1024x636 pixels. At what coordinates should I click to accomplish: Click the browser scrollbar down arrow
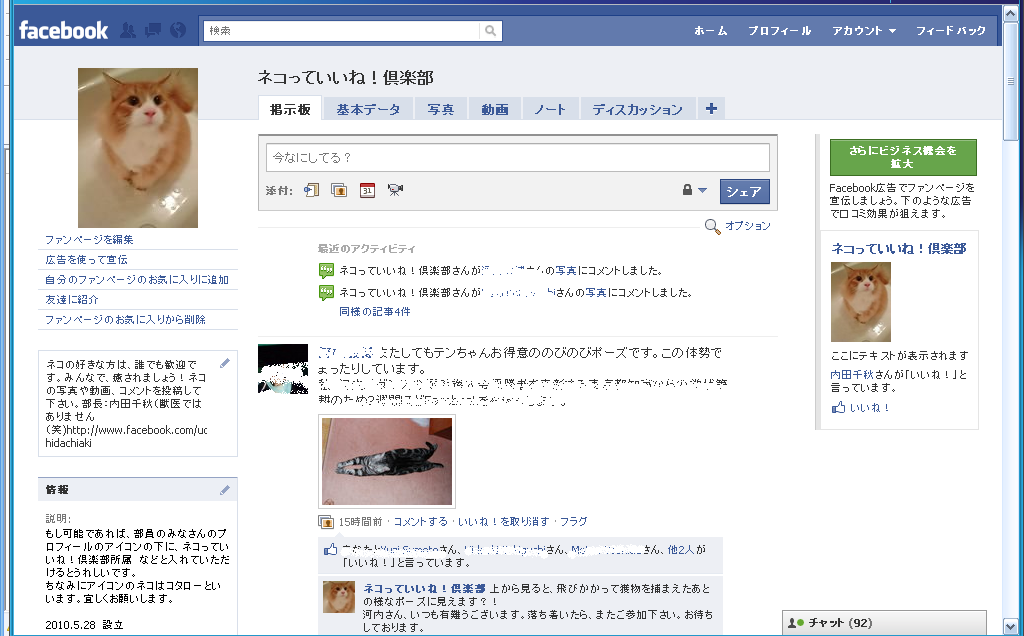coord(1010,626)
